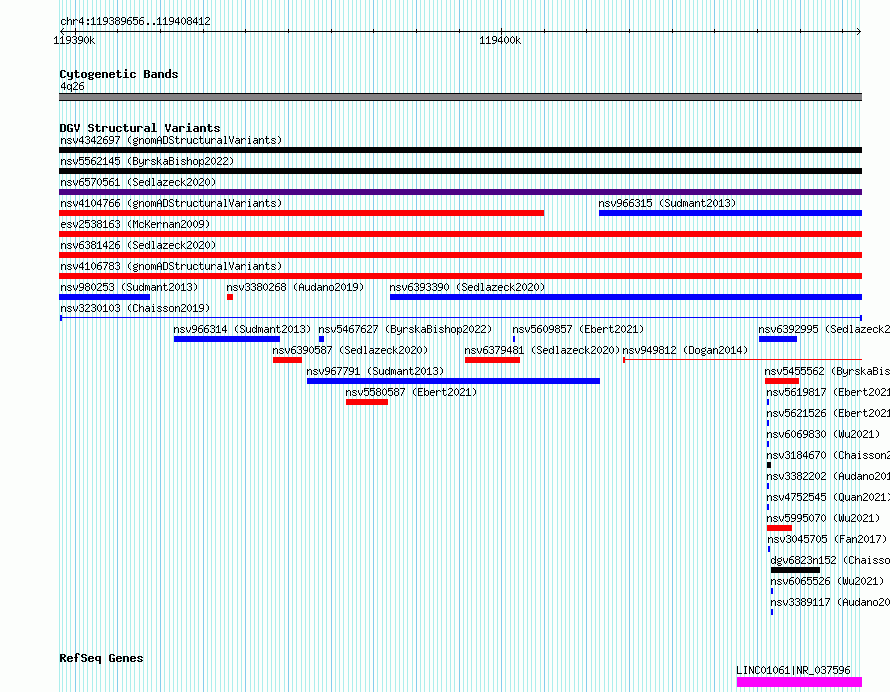
Task: Click the 4q26 band label
Action: tap(72, 86)
